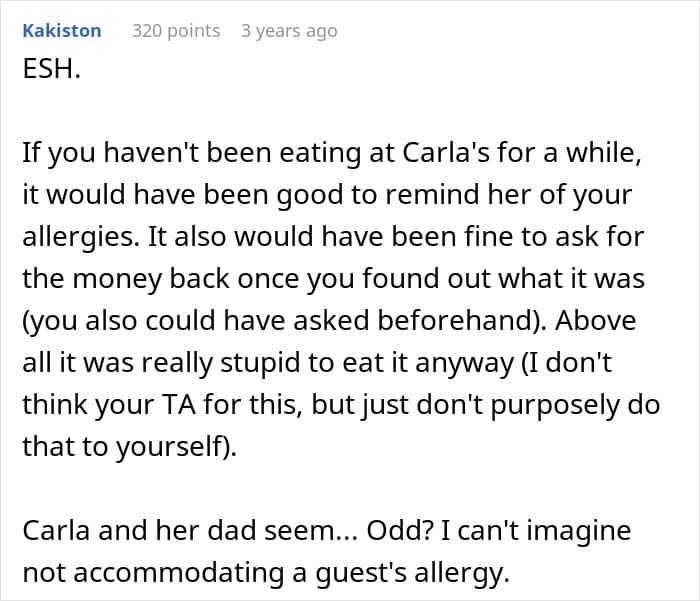Viewport: 700px width, 601px height.
Task: Click the "3 years ago" timestamp
Action: [289, 31]
